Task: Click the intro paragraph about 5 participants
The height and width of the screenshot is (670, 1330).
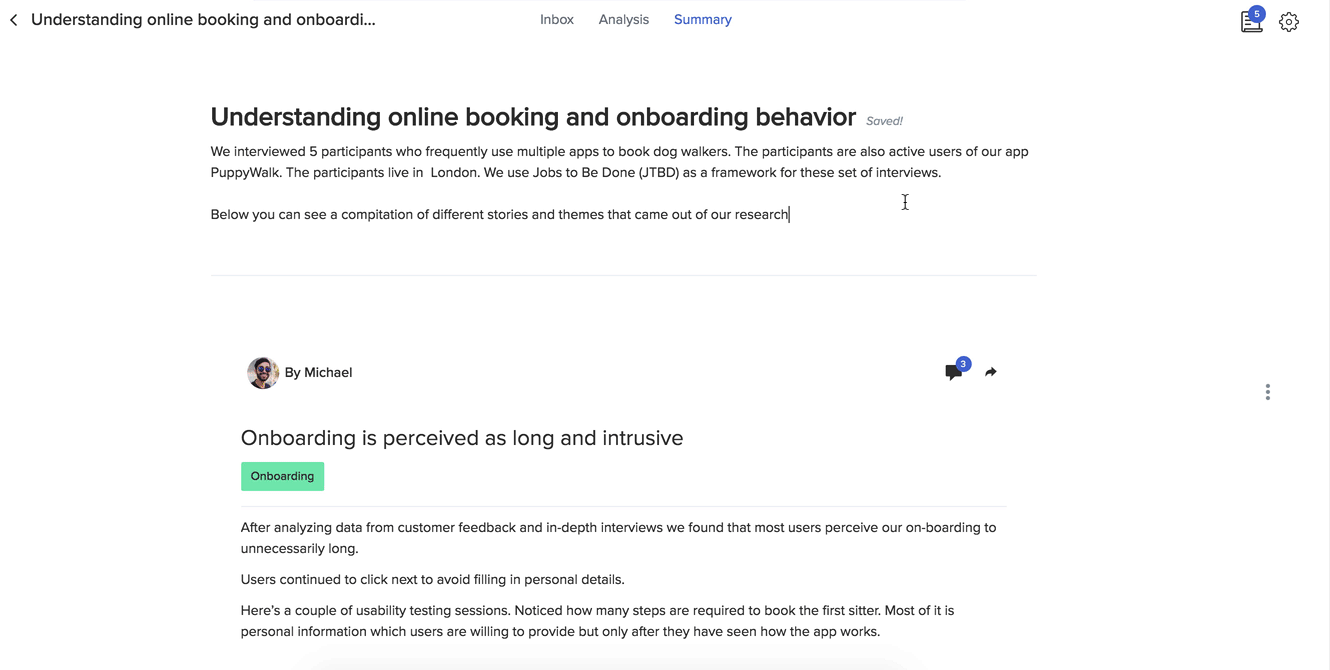Action: (x=620, y=162)
